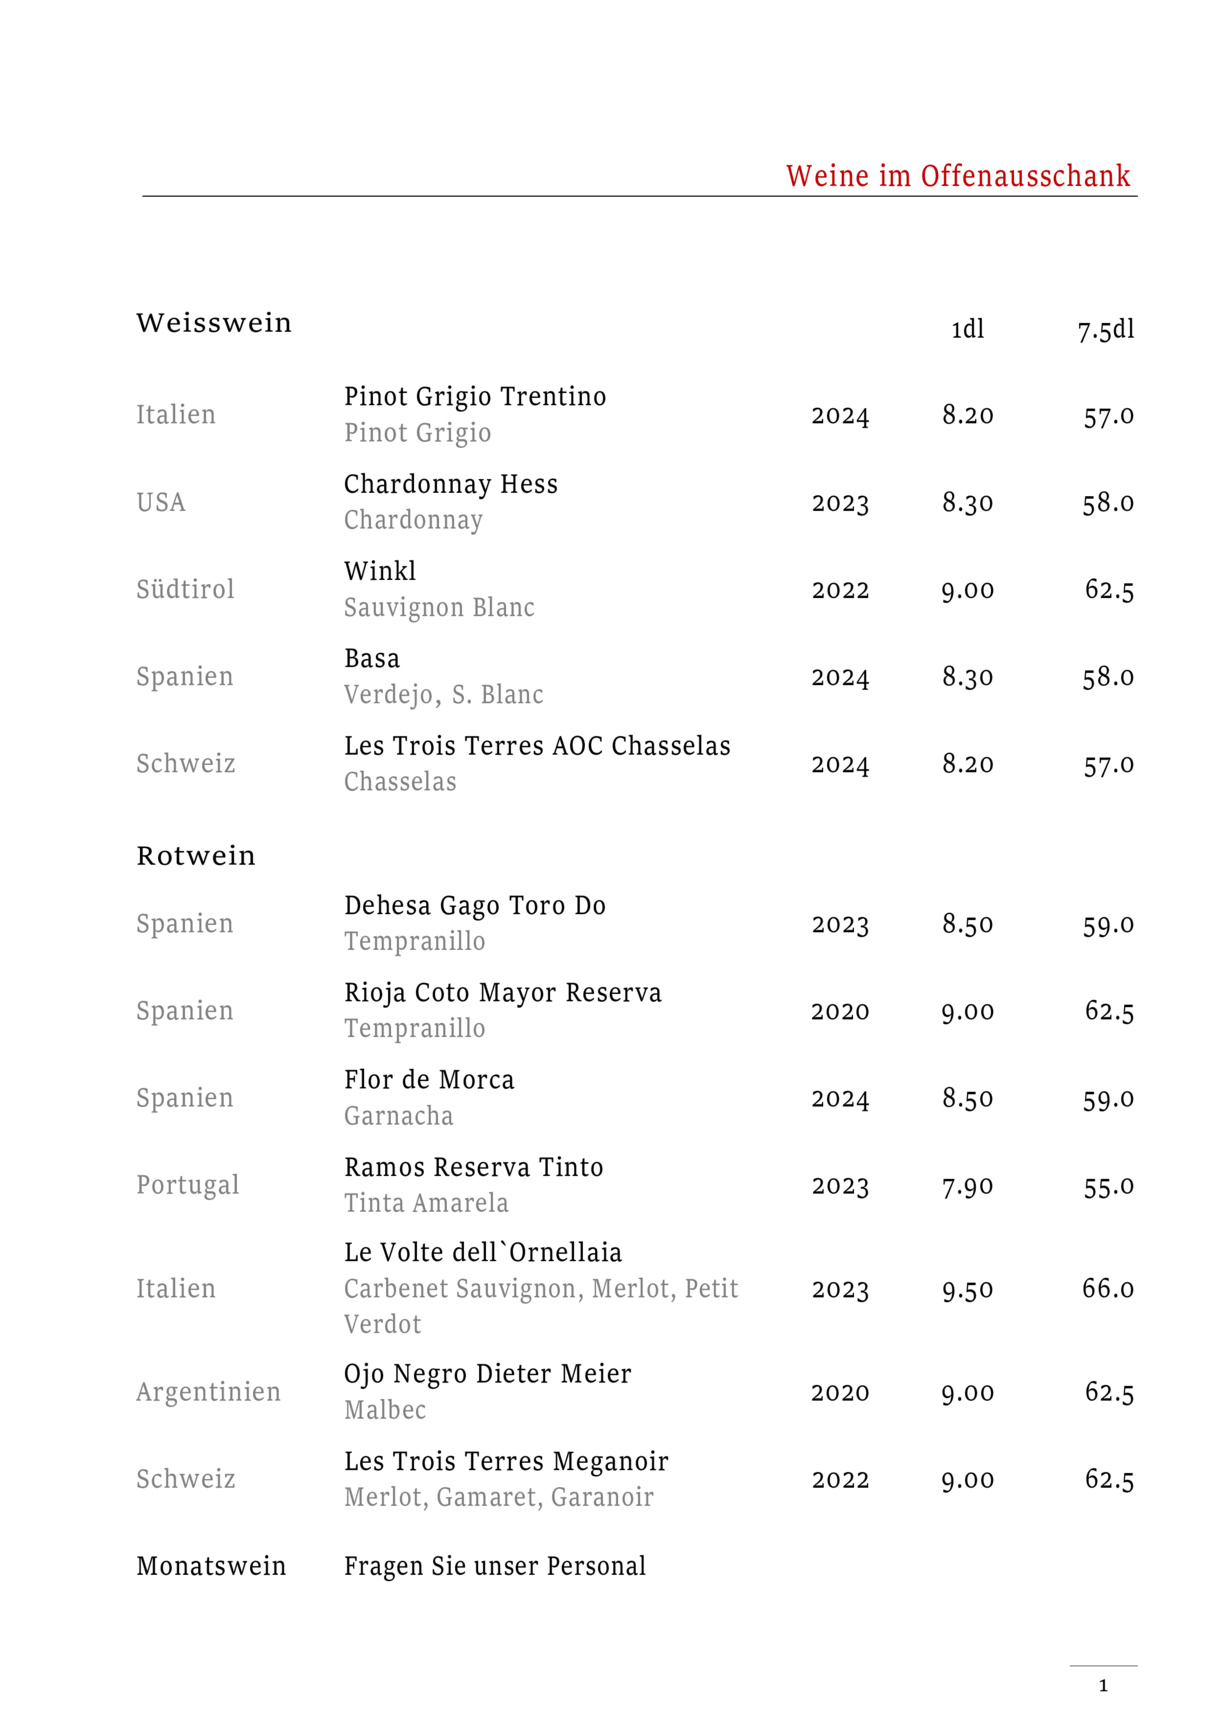The height and width of the screenshot is (1728, 1222).
Task: Click the '7.5dl' price column header
Action: [1105, 330]
